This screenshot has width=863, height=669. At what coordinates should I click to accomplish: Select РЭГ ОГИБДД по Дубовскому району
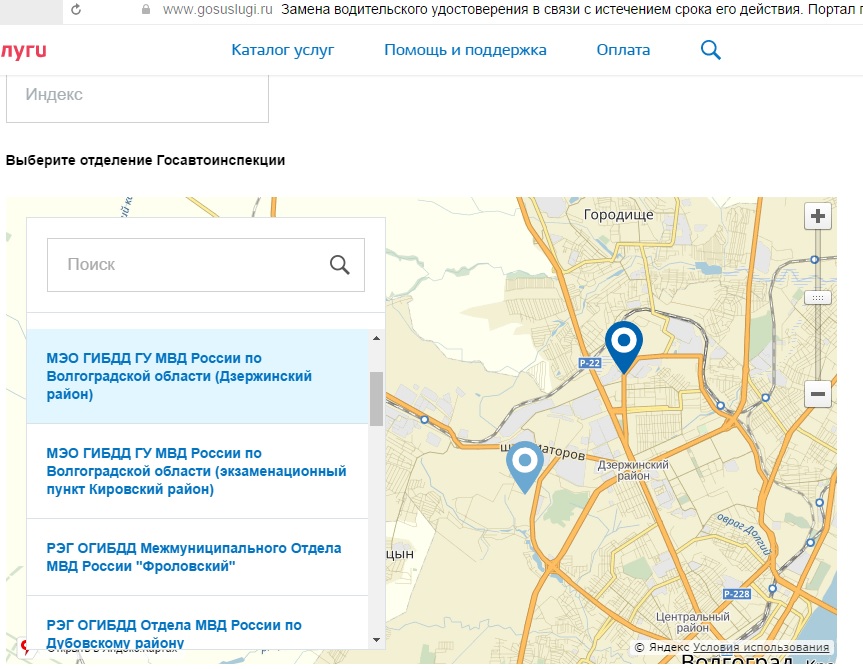coord(198,623)
